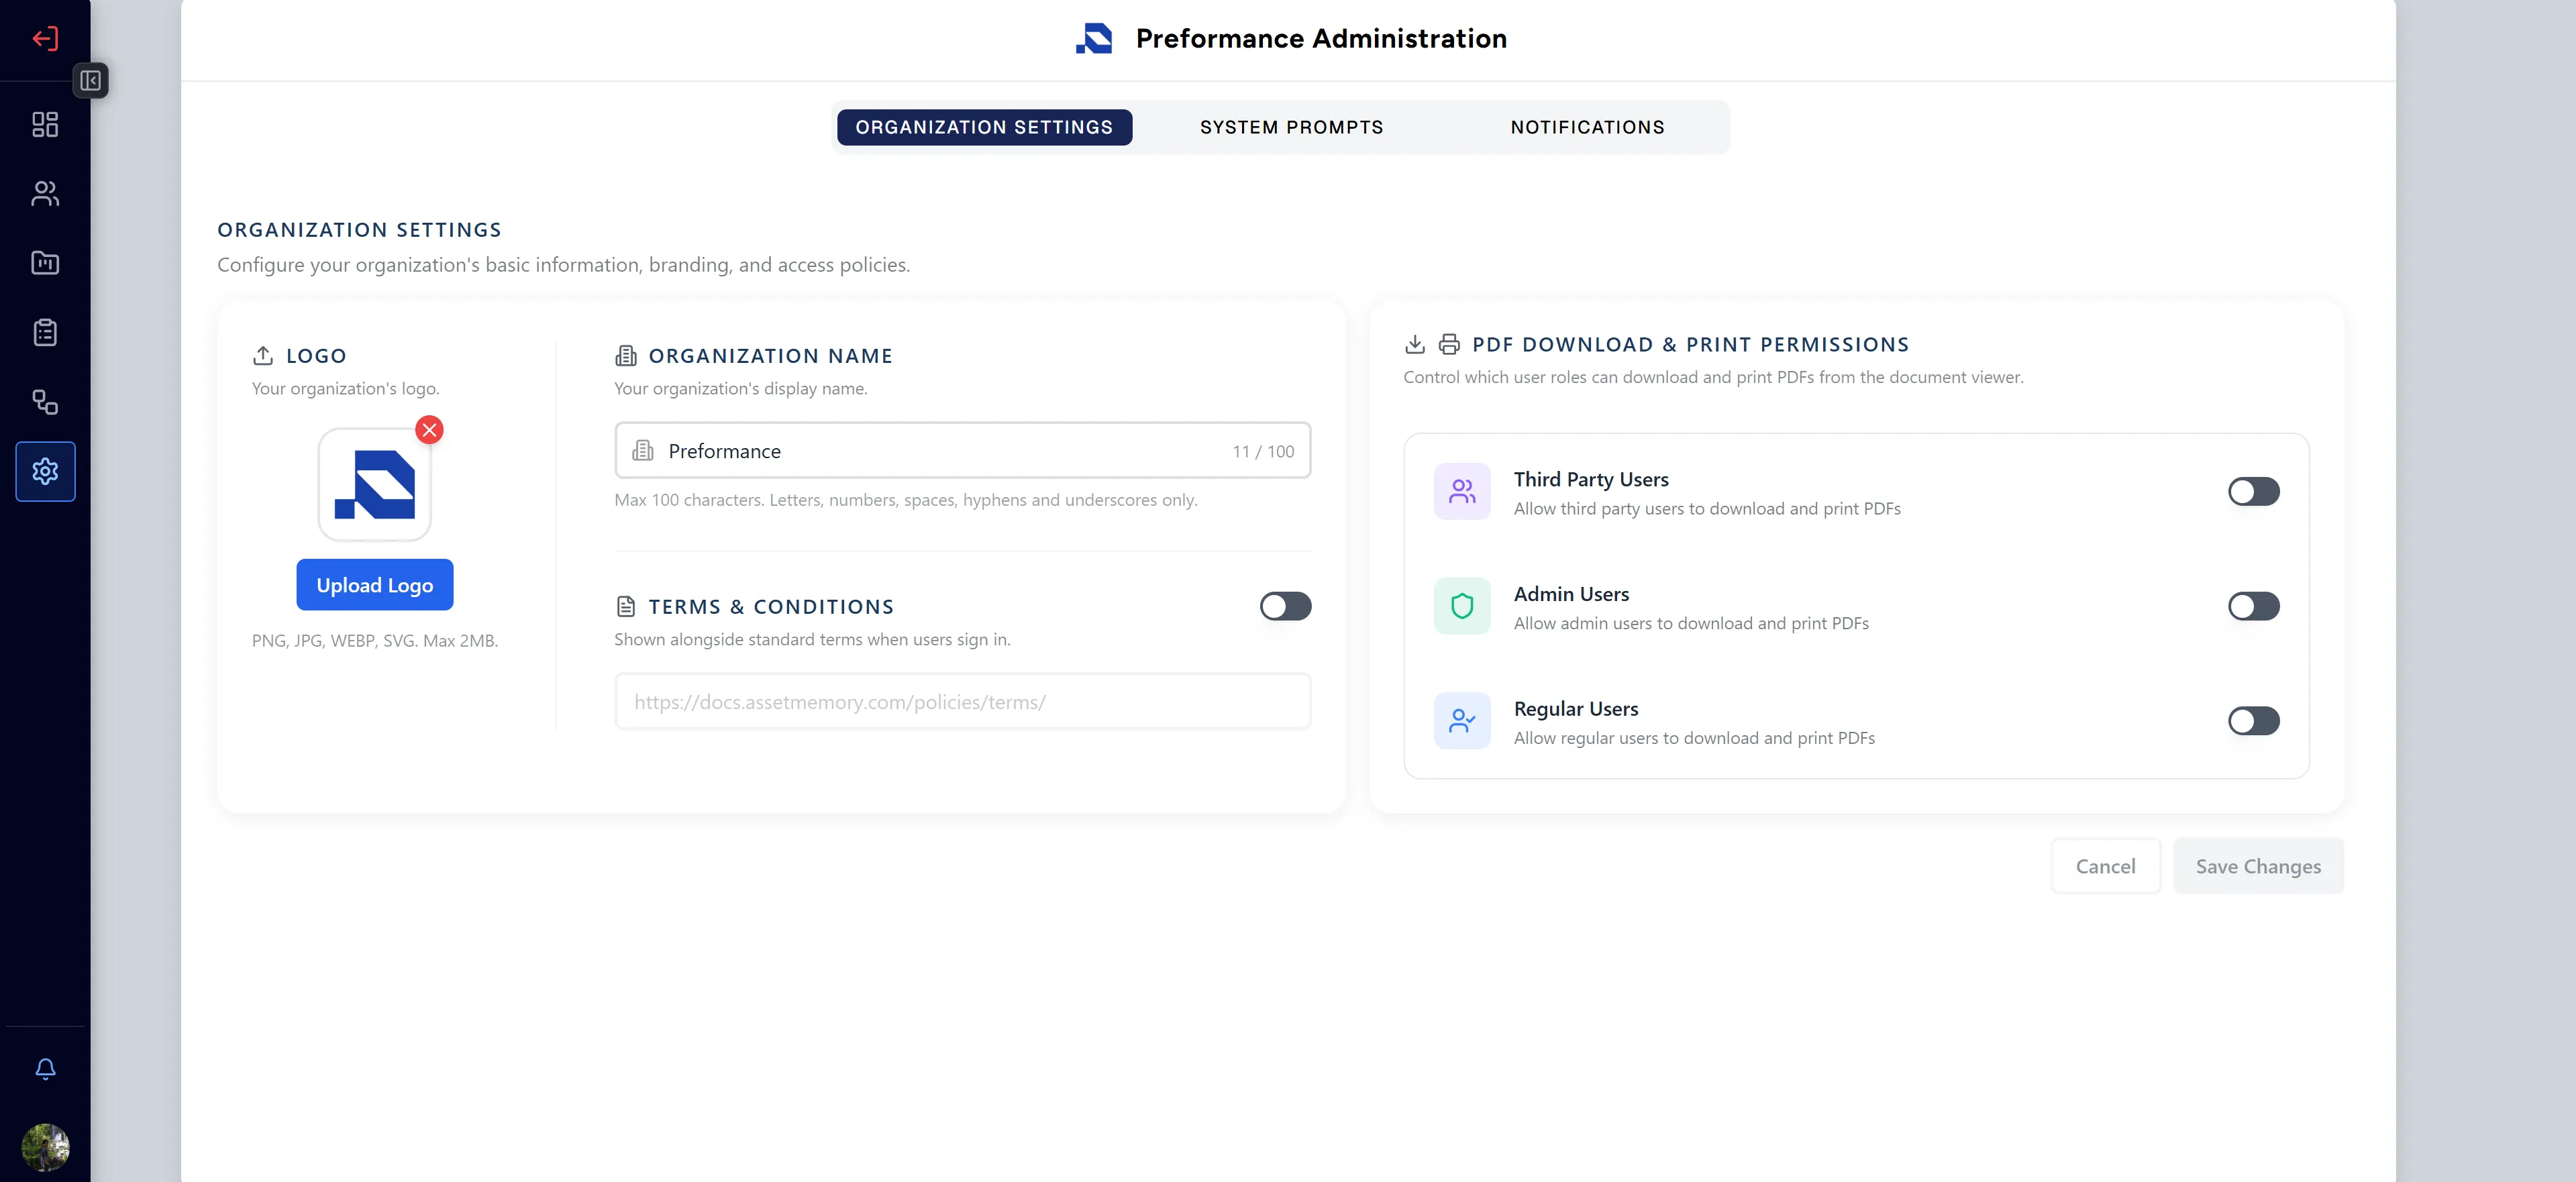Image resolution: width=2576 pixels, height=1182 pixels.
Task: Click the 'Third Party Users' label
Action: (1591, 480)
